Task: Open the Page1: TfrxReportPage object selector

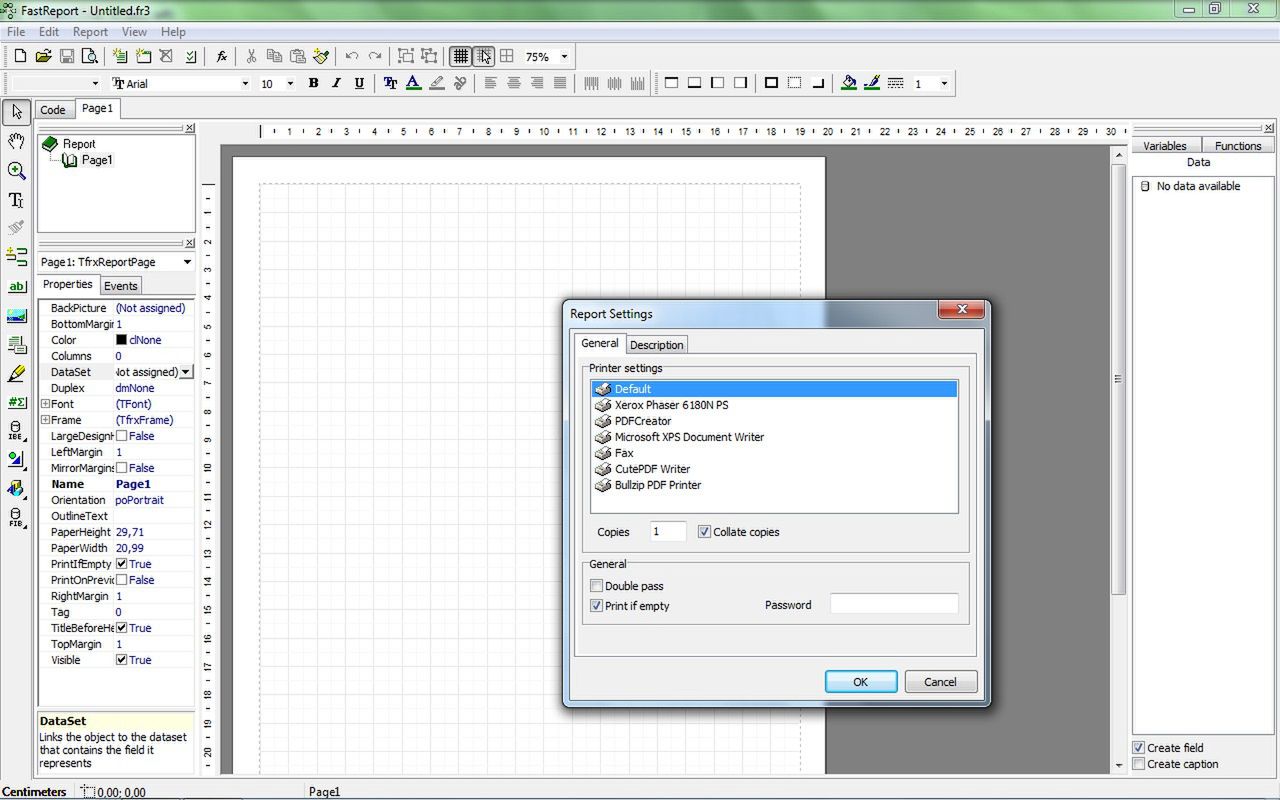Action: point(116,262)
